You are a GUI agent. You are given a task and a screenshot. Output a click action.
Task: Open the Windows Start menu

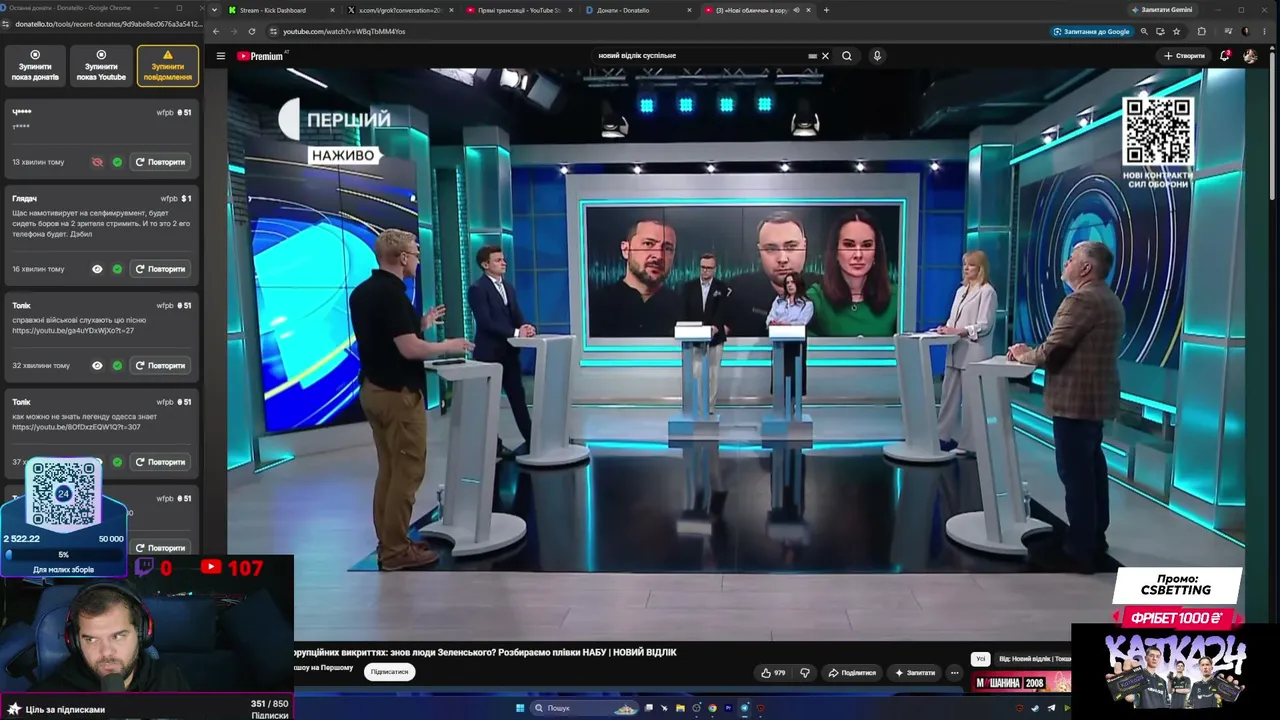point(520,708)
